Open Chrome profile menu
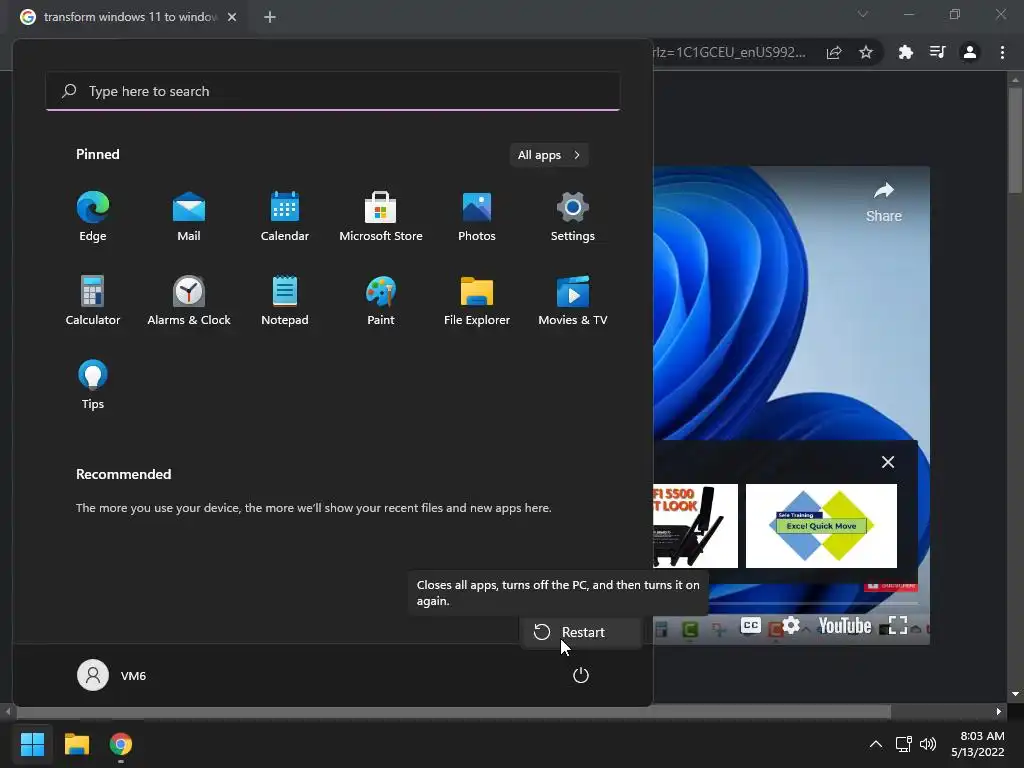Viewport: 1024px width, 768px height. 970,52
